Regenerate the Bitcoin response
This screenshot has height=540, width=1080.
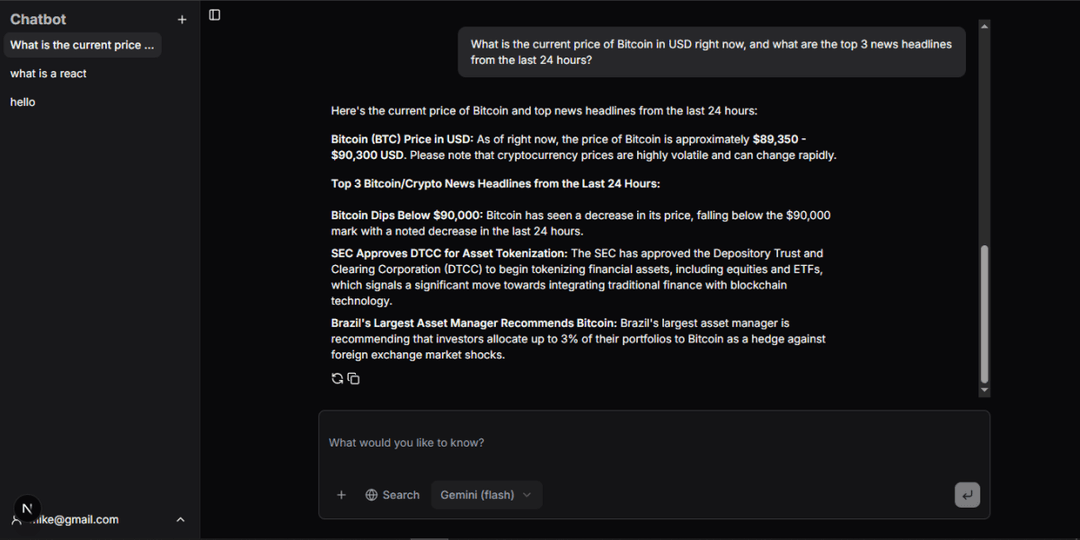(337, 378)
